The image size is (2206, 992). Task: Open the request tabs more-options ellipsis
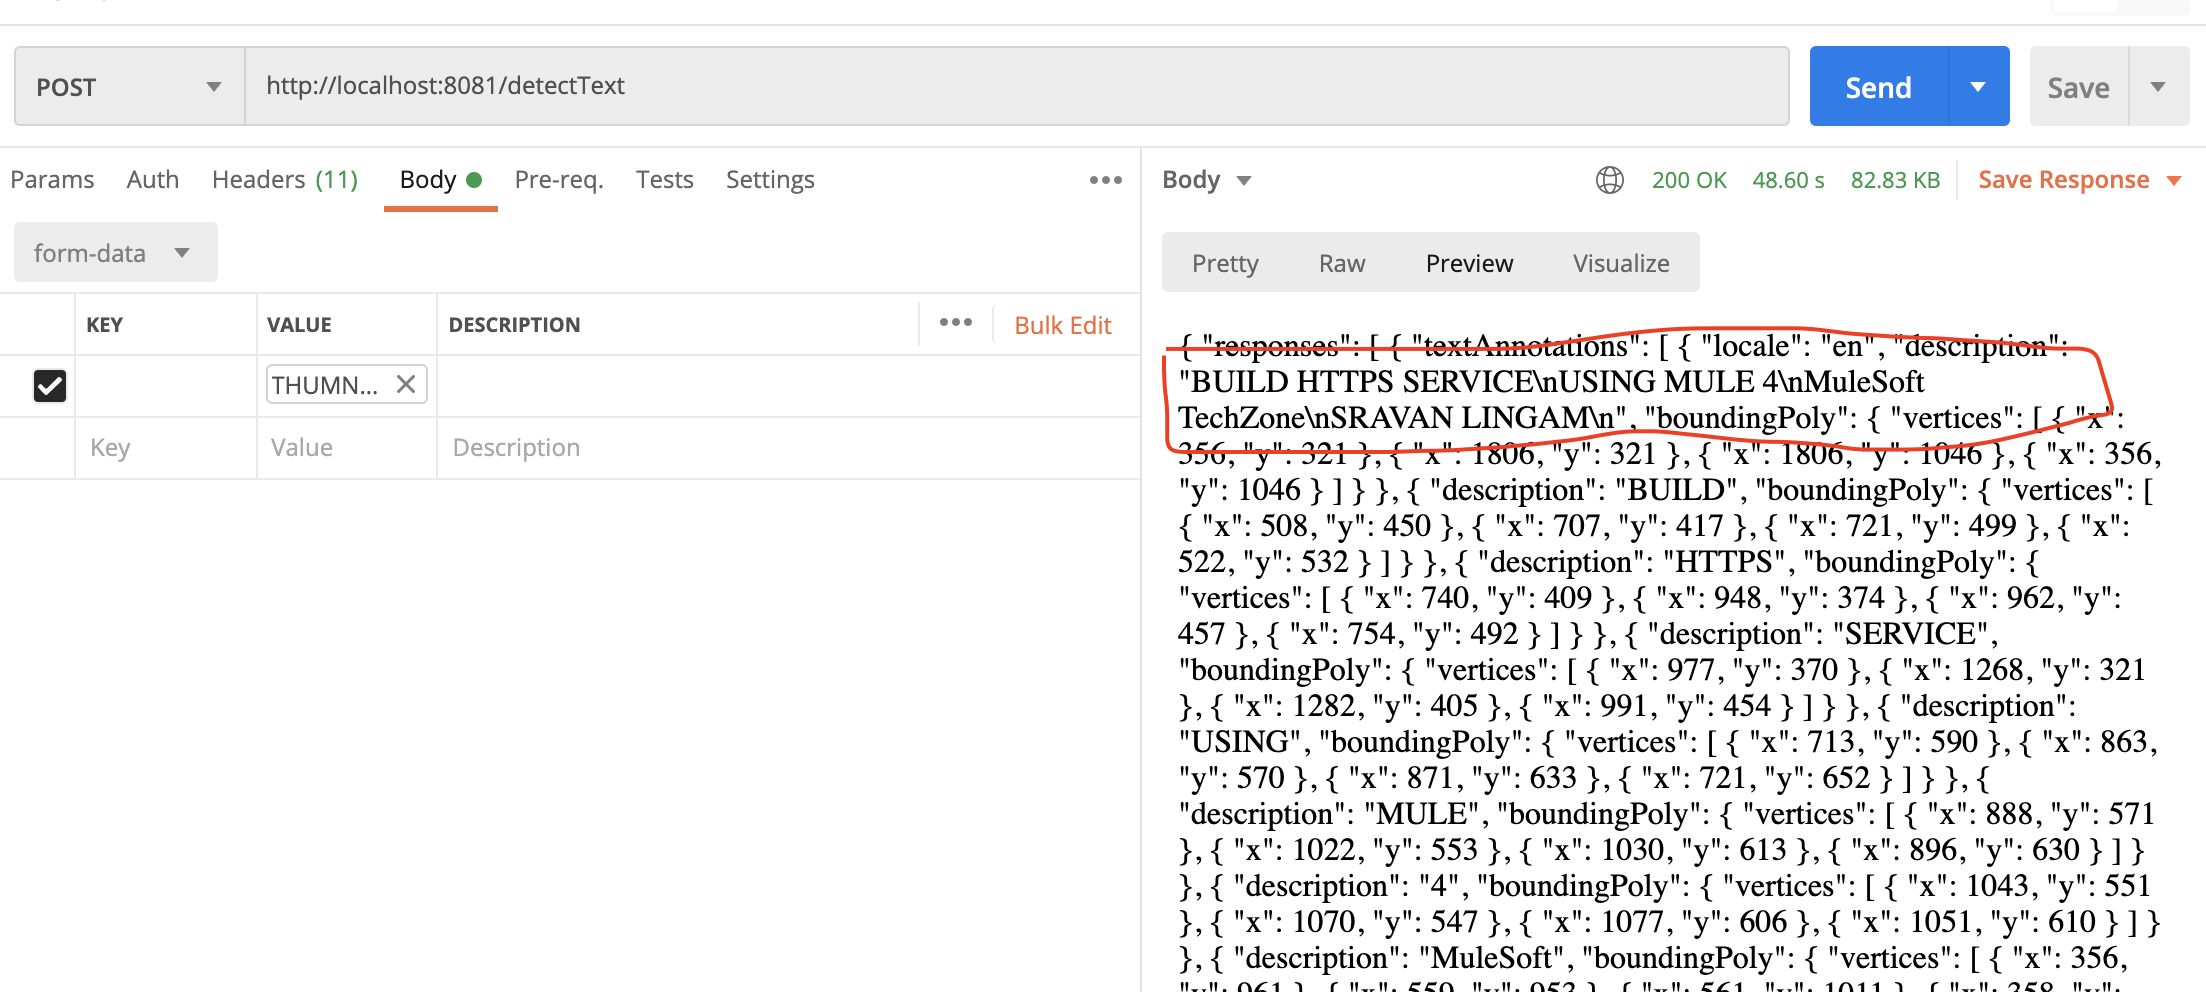click(1106, 180)
